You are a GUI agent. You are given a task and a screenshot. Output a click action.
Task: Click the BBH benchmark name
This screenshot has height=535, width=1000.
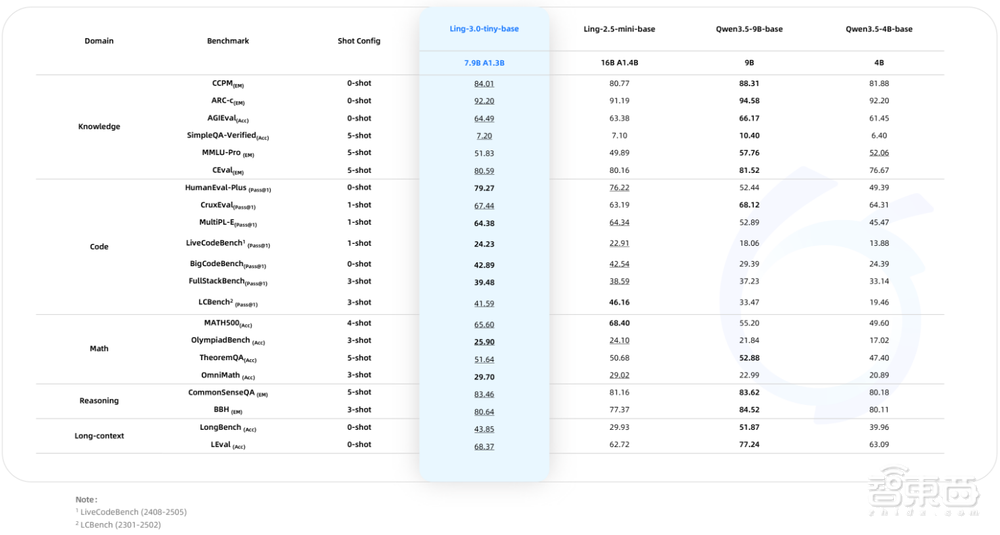pos(228,410)
